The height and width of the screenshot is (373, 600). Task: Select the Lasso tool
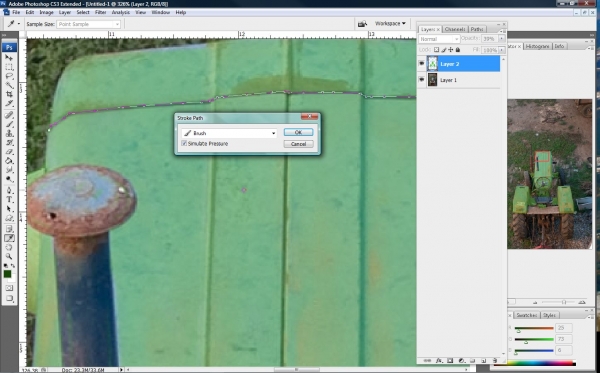[9, 76]
